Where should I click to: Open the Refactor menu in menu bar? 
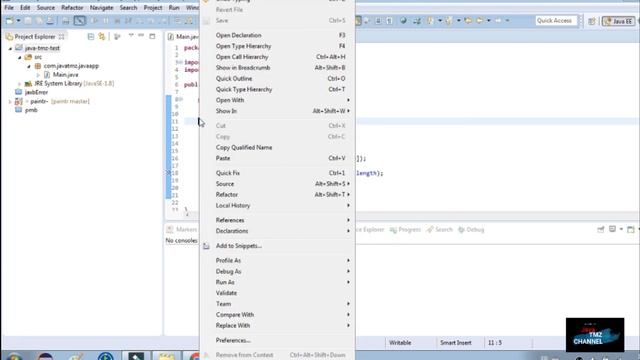pyautogui.click(x=72, y=8)
